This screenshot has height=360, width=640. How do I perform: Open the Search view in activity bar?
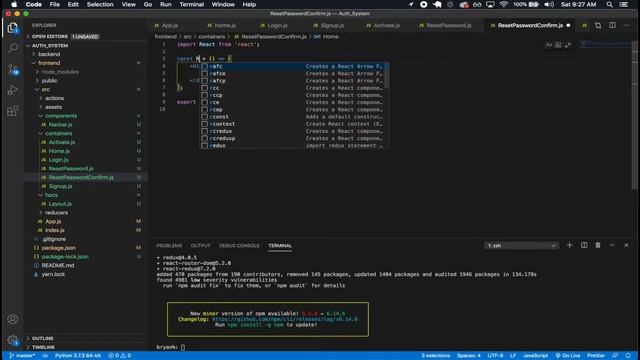tap(13, 48)
